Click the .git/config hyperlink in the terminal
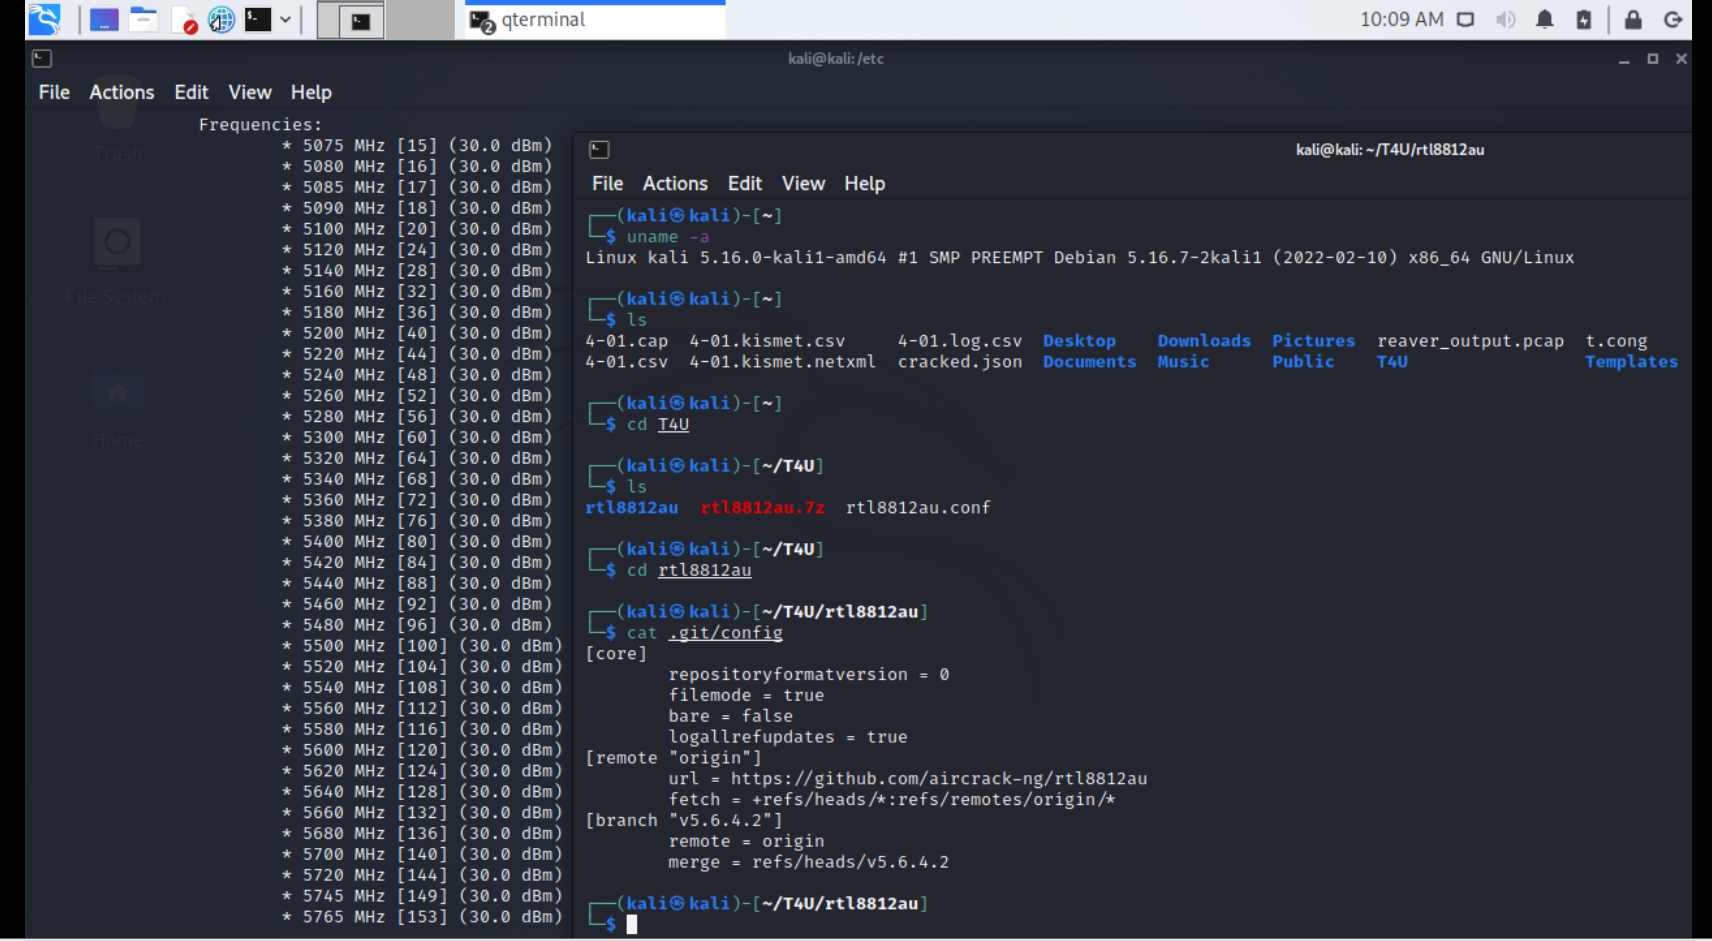Image resolution: width=1712 pixels, height=941 pixels. 725,632
